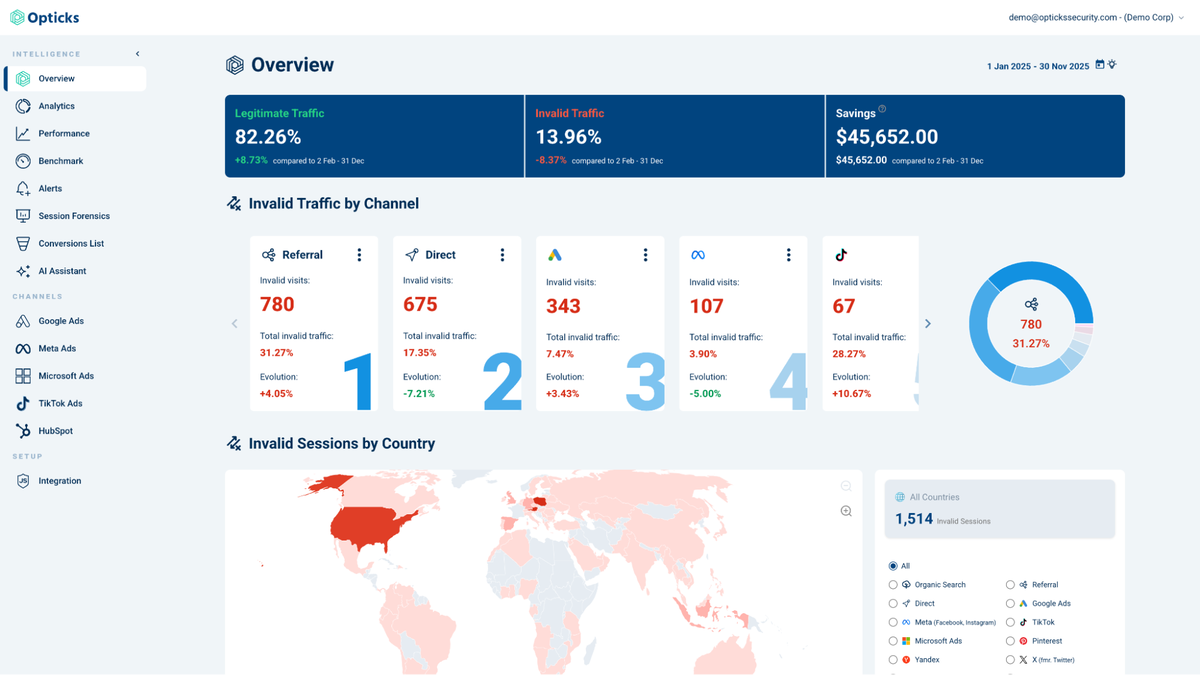Select the Google Ads channel in sidebar
Viewport: 1200px width, 675px height.
[x=66, y=320]
